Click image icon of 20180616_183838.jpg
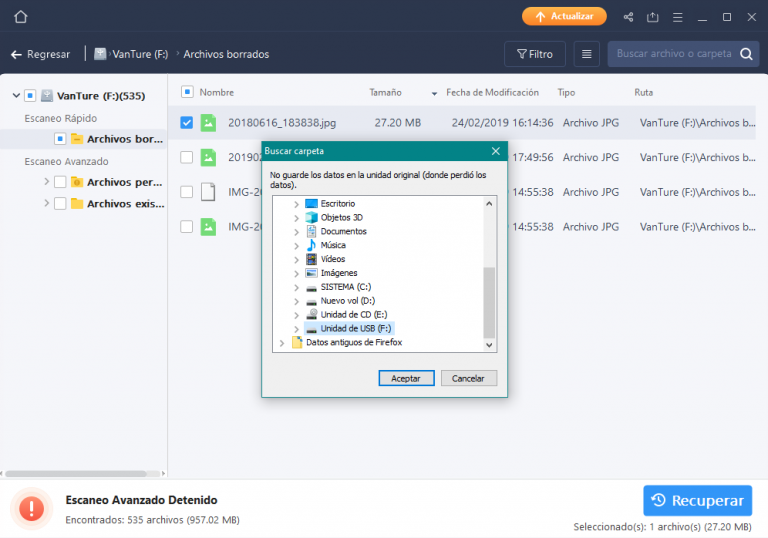This screenshot has height=538, width=768. pos(208,122)
